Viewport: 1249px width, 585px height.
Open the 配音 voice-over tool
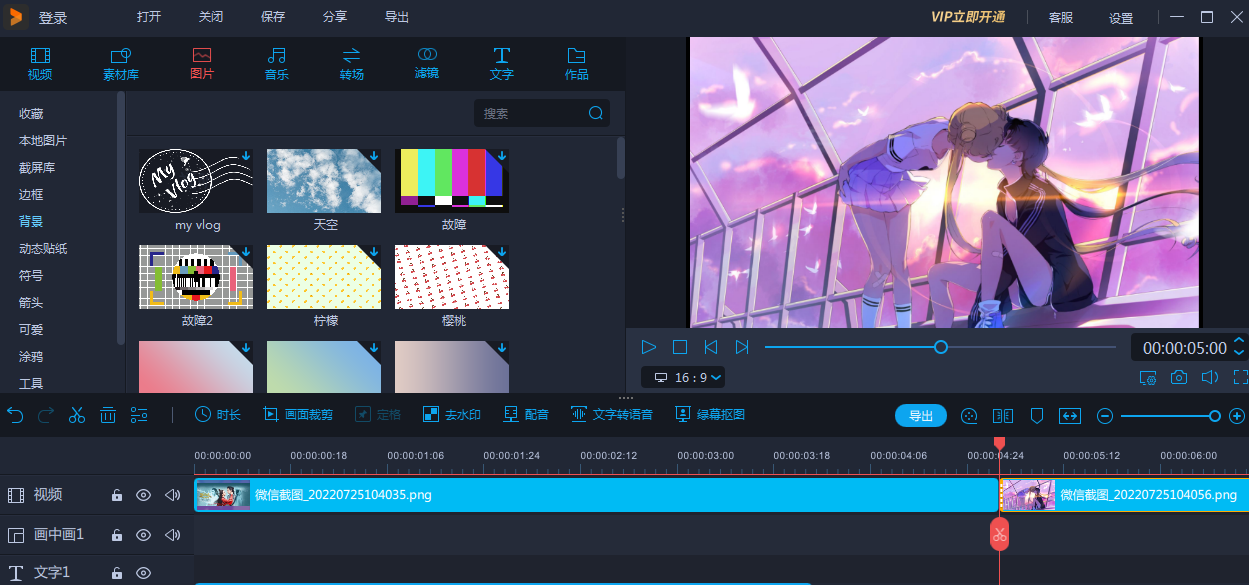526,414
